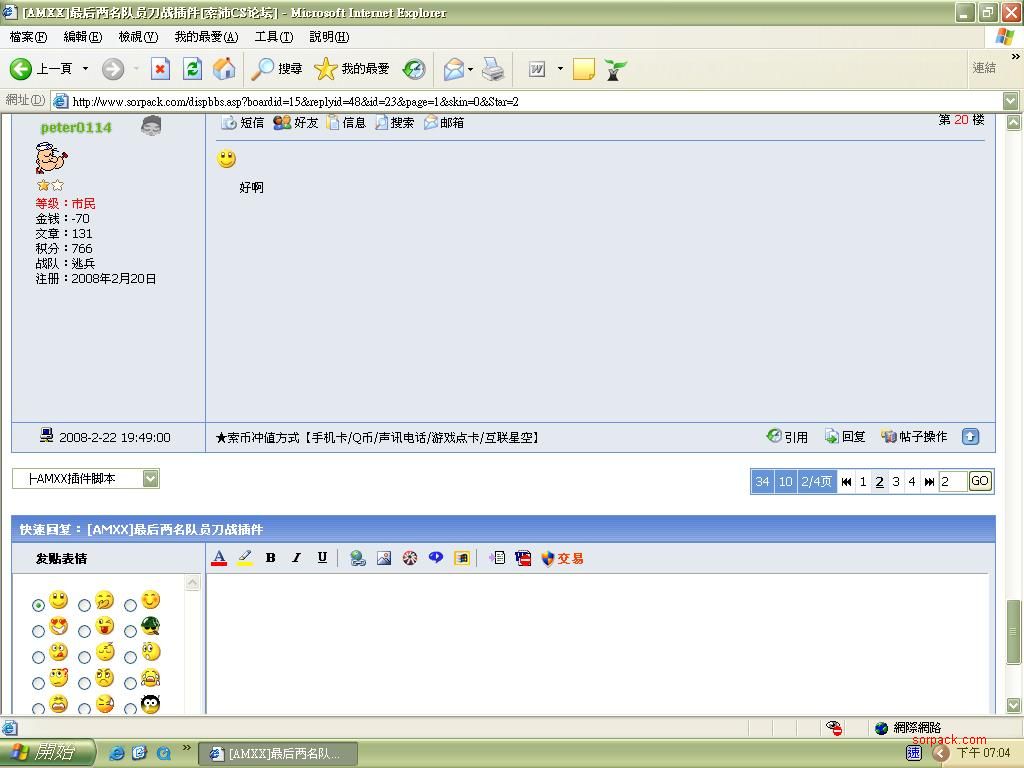Toggle italic formatting in reply editor
This screenshot has height=768, width=1024.
(296, 558)
